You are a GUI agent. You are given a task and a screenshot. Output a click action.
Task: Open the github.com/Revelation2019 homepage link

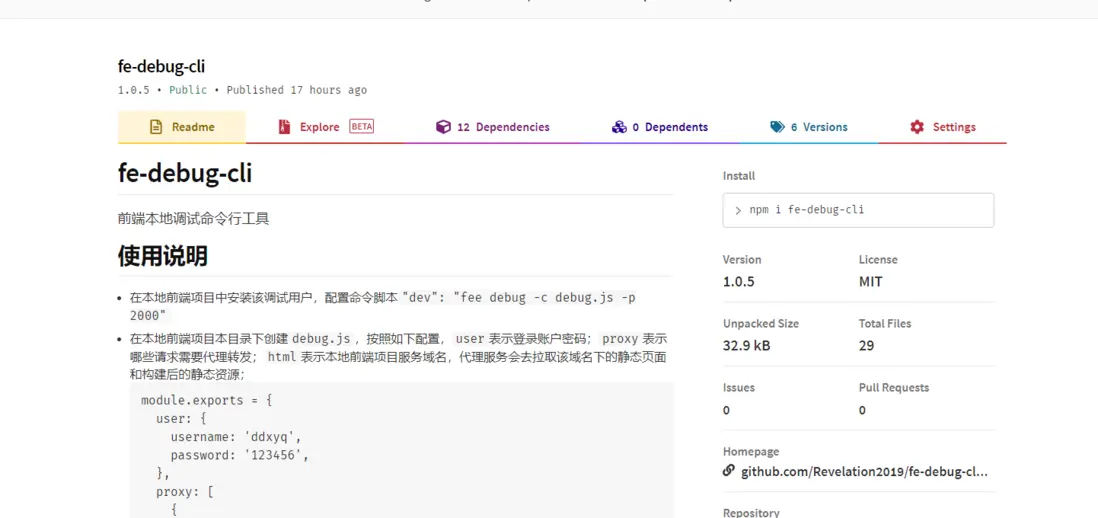pyautogui.click(x=864, y=472)
